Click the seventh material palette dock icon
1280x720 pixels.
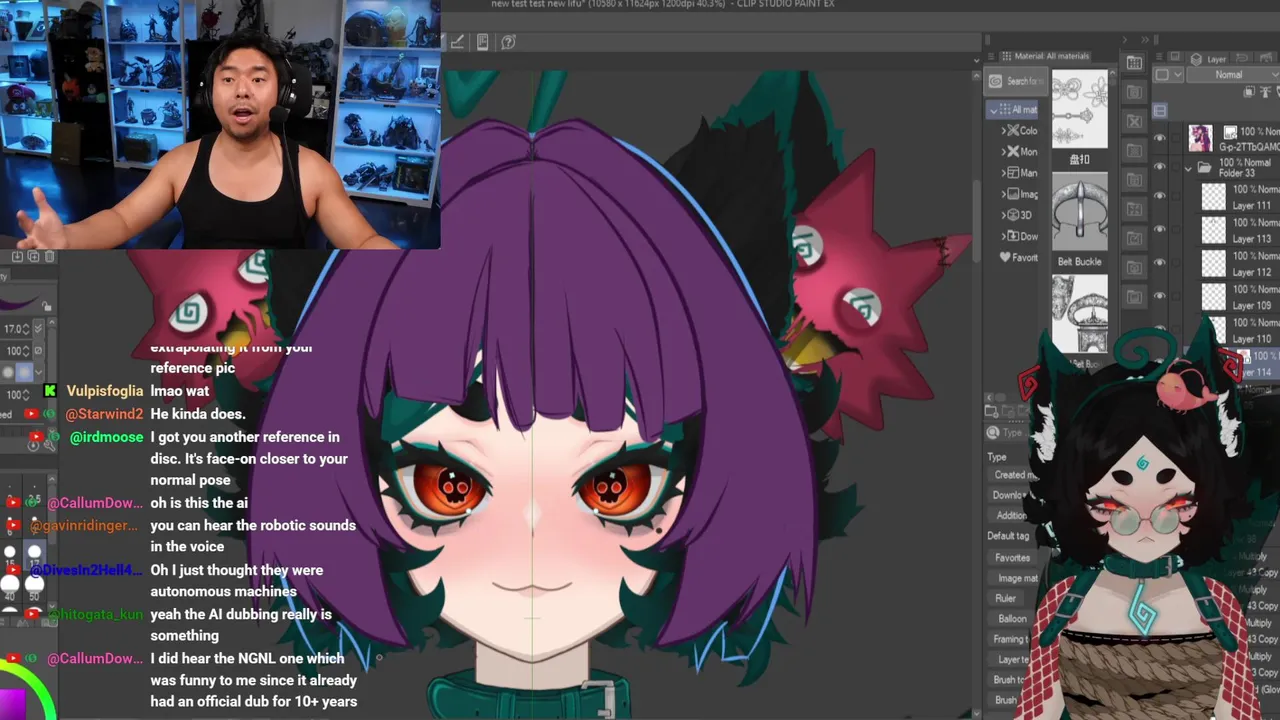1134,238
